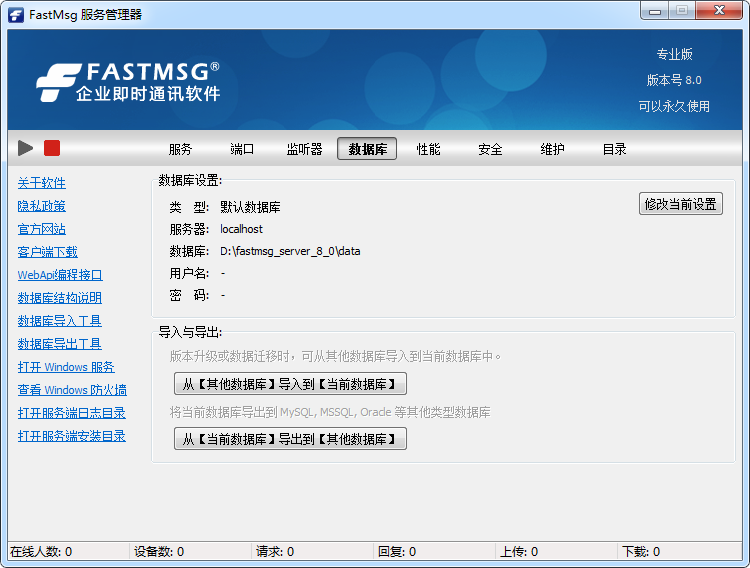Open the 数据库结构说明 link

(60, 298)
